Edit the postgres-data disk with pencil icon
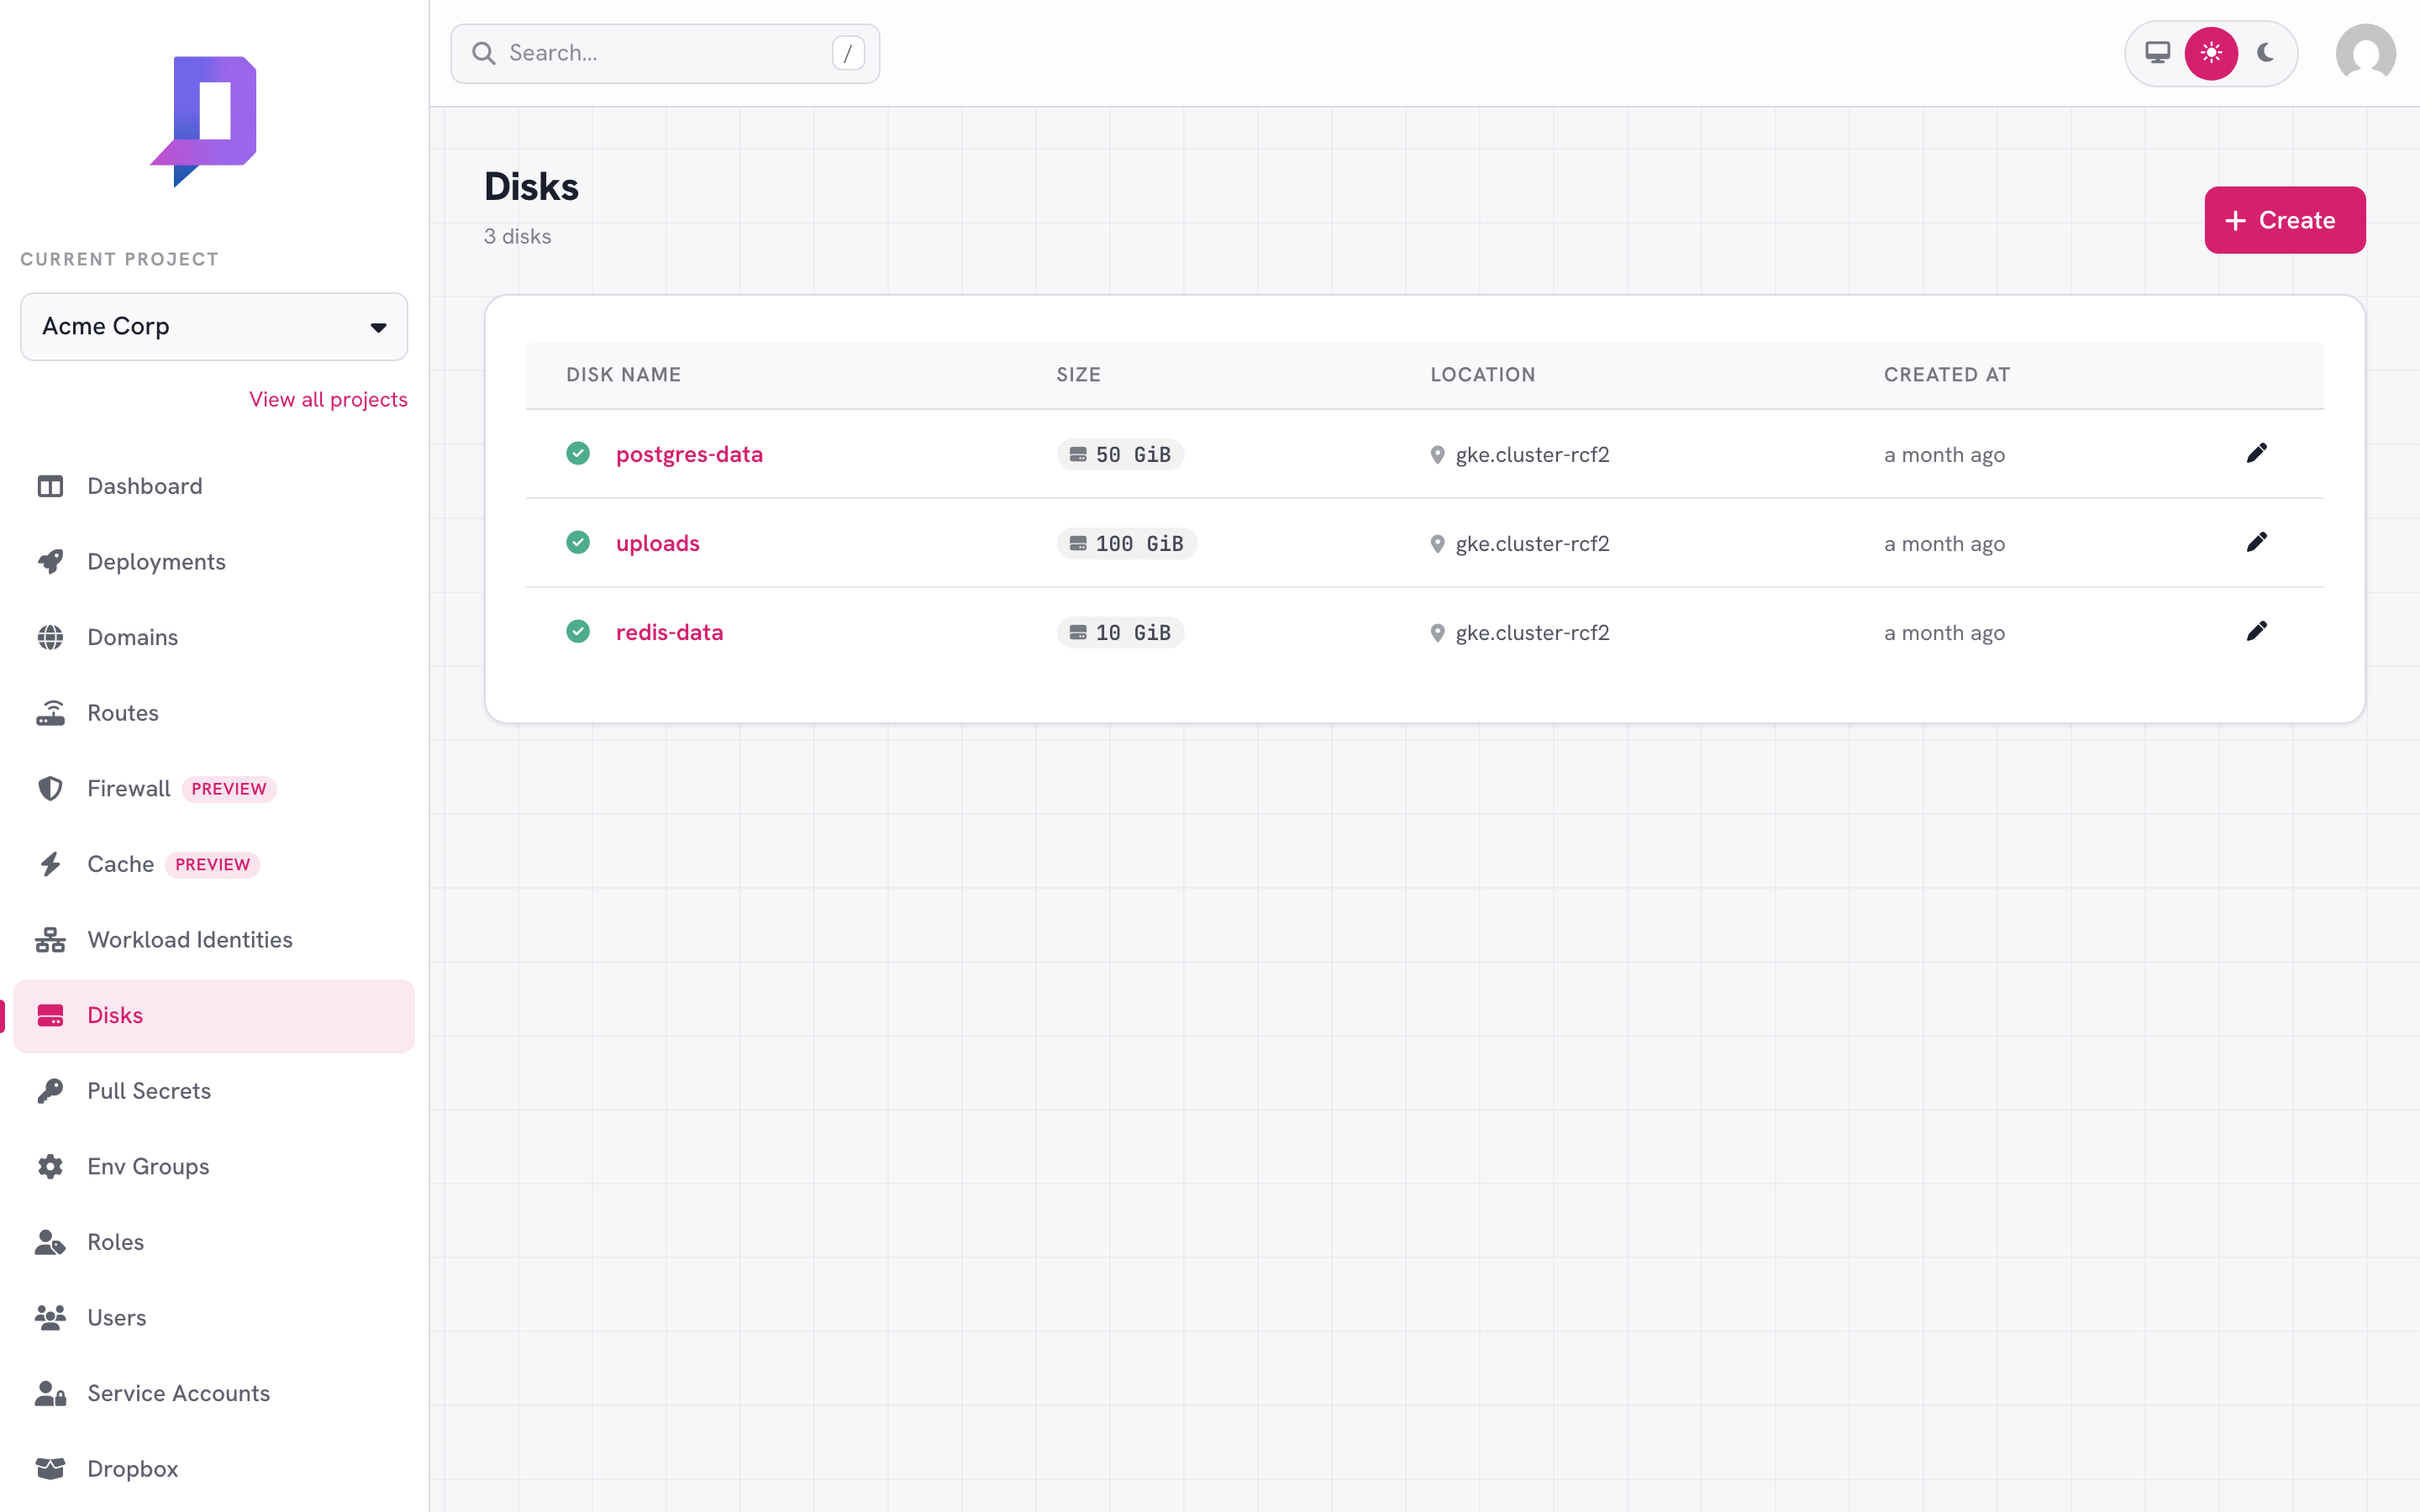 tap(2256, 454)
